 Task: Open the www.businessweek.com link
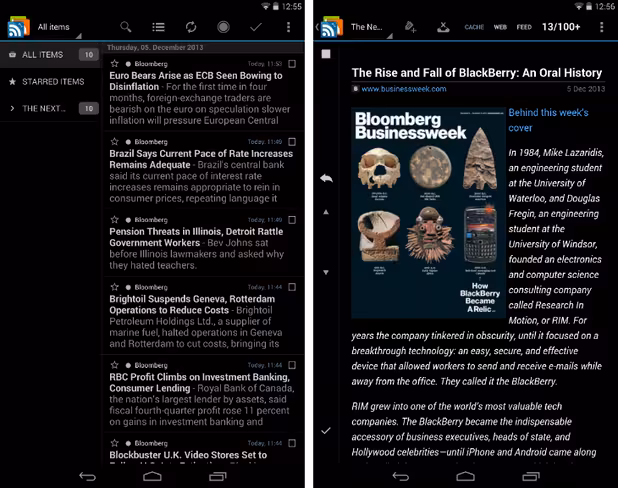pos(404,89)
